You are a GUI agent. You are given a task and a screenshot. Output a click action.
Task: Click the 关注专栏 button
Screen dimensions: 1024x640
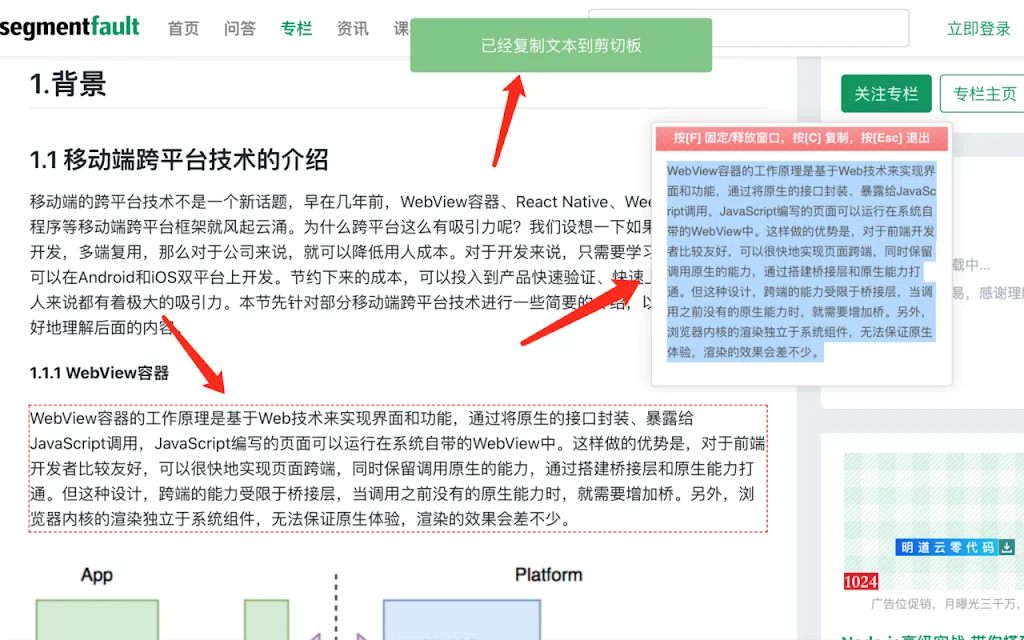pyautogui.click(x=886, y=94)
